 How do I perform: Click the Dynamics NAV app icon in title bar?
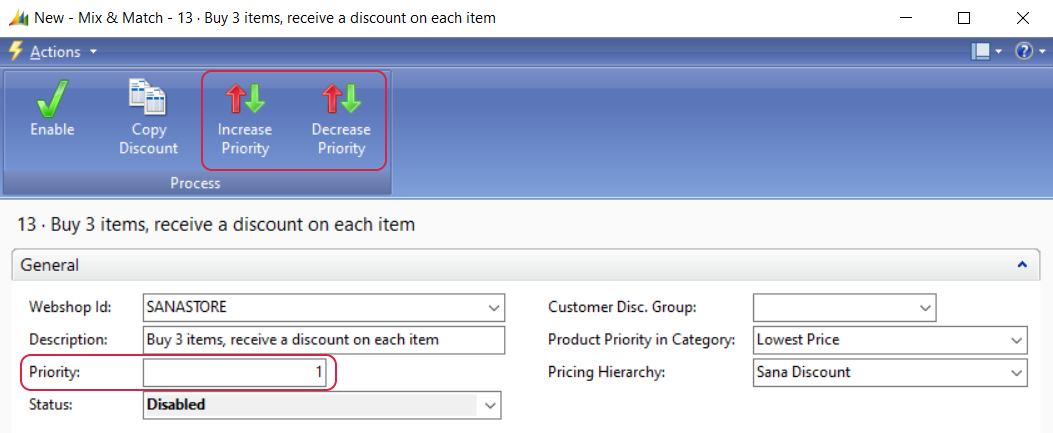(x=16, y=18)
